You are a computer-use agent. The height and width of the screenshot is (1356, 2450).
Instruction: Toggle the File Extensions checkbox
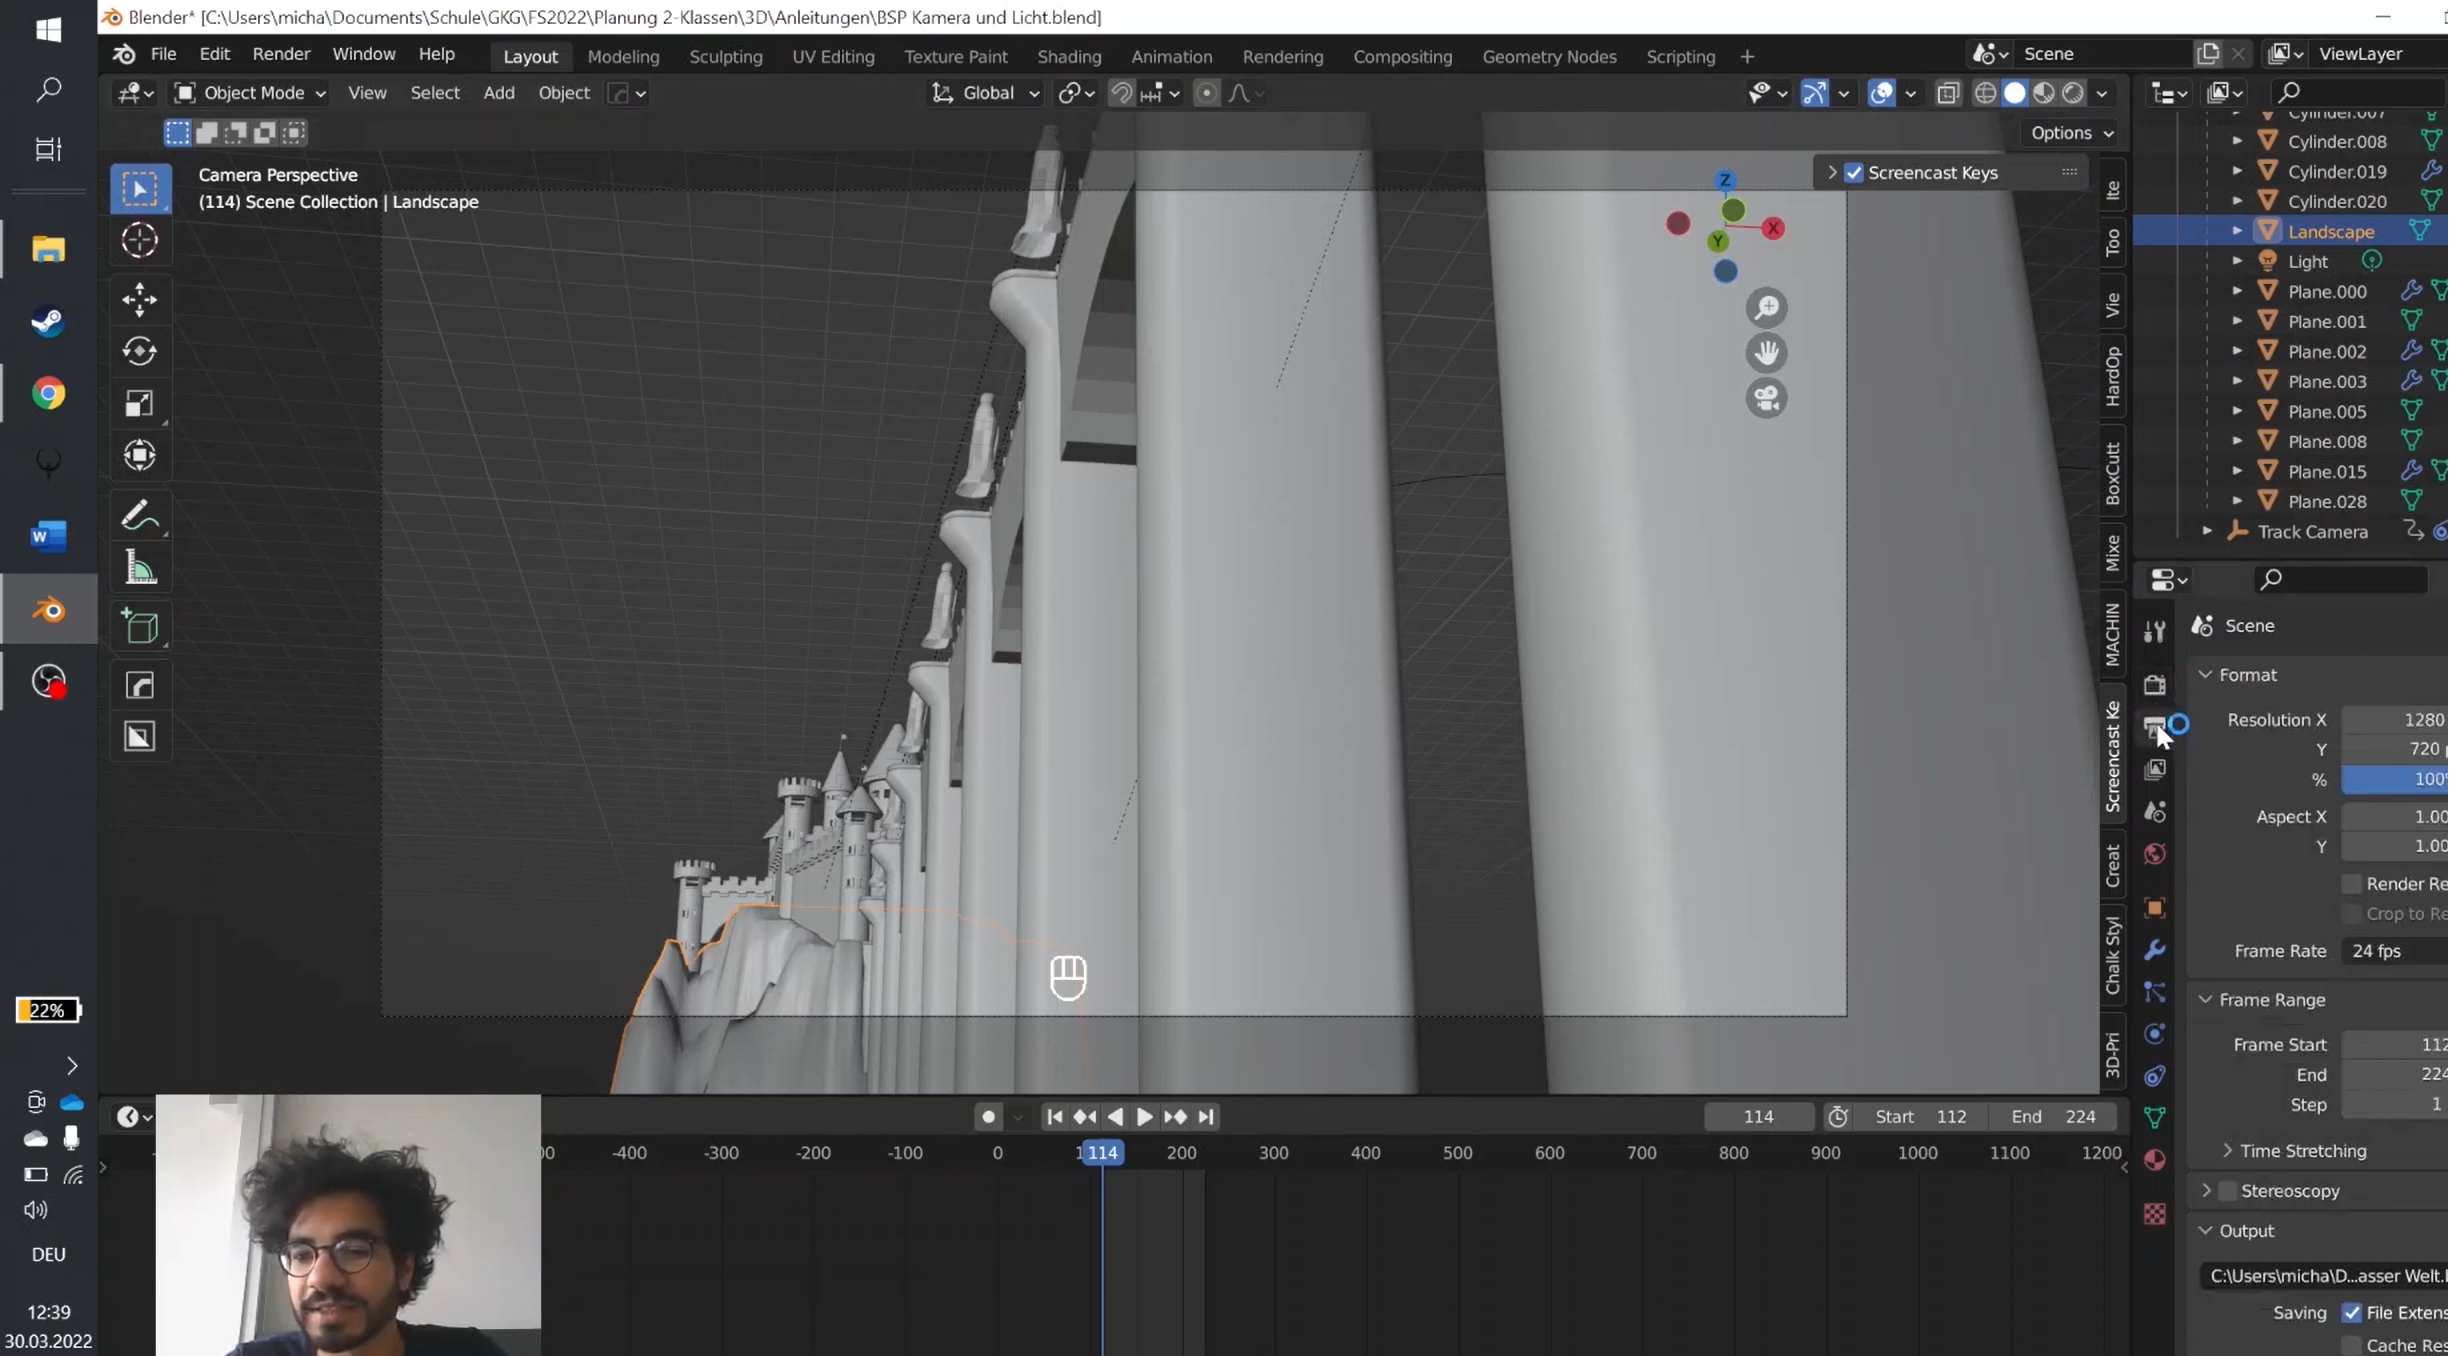click(2353, 1312)
